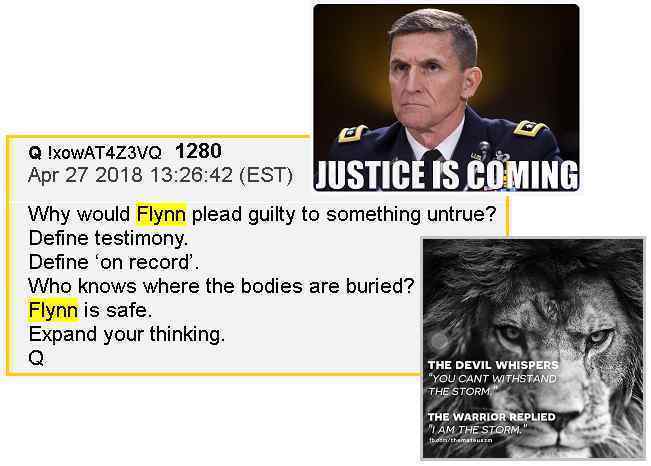Select the 'Define on record' line

113,262
